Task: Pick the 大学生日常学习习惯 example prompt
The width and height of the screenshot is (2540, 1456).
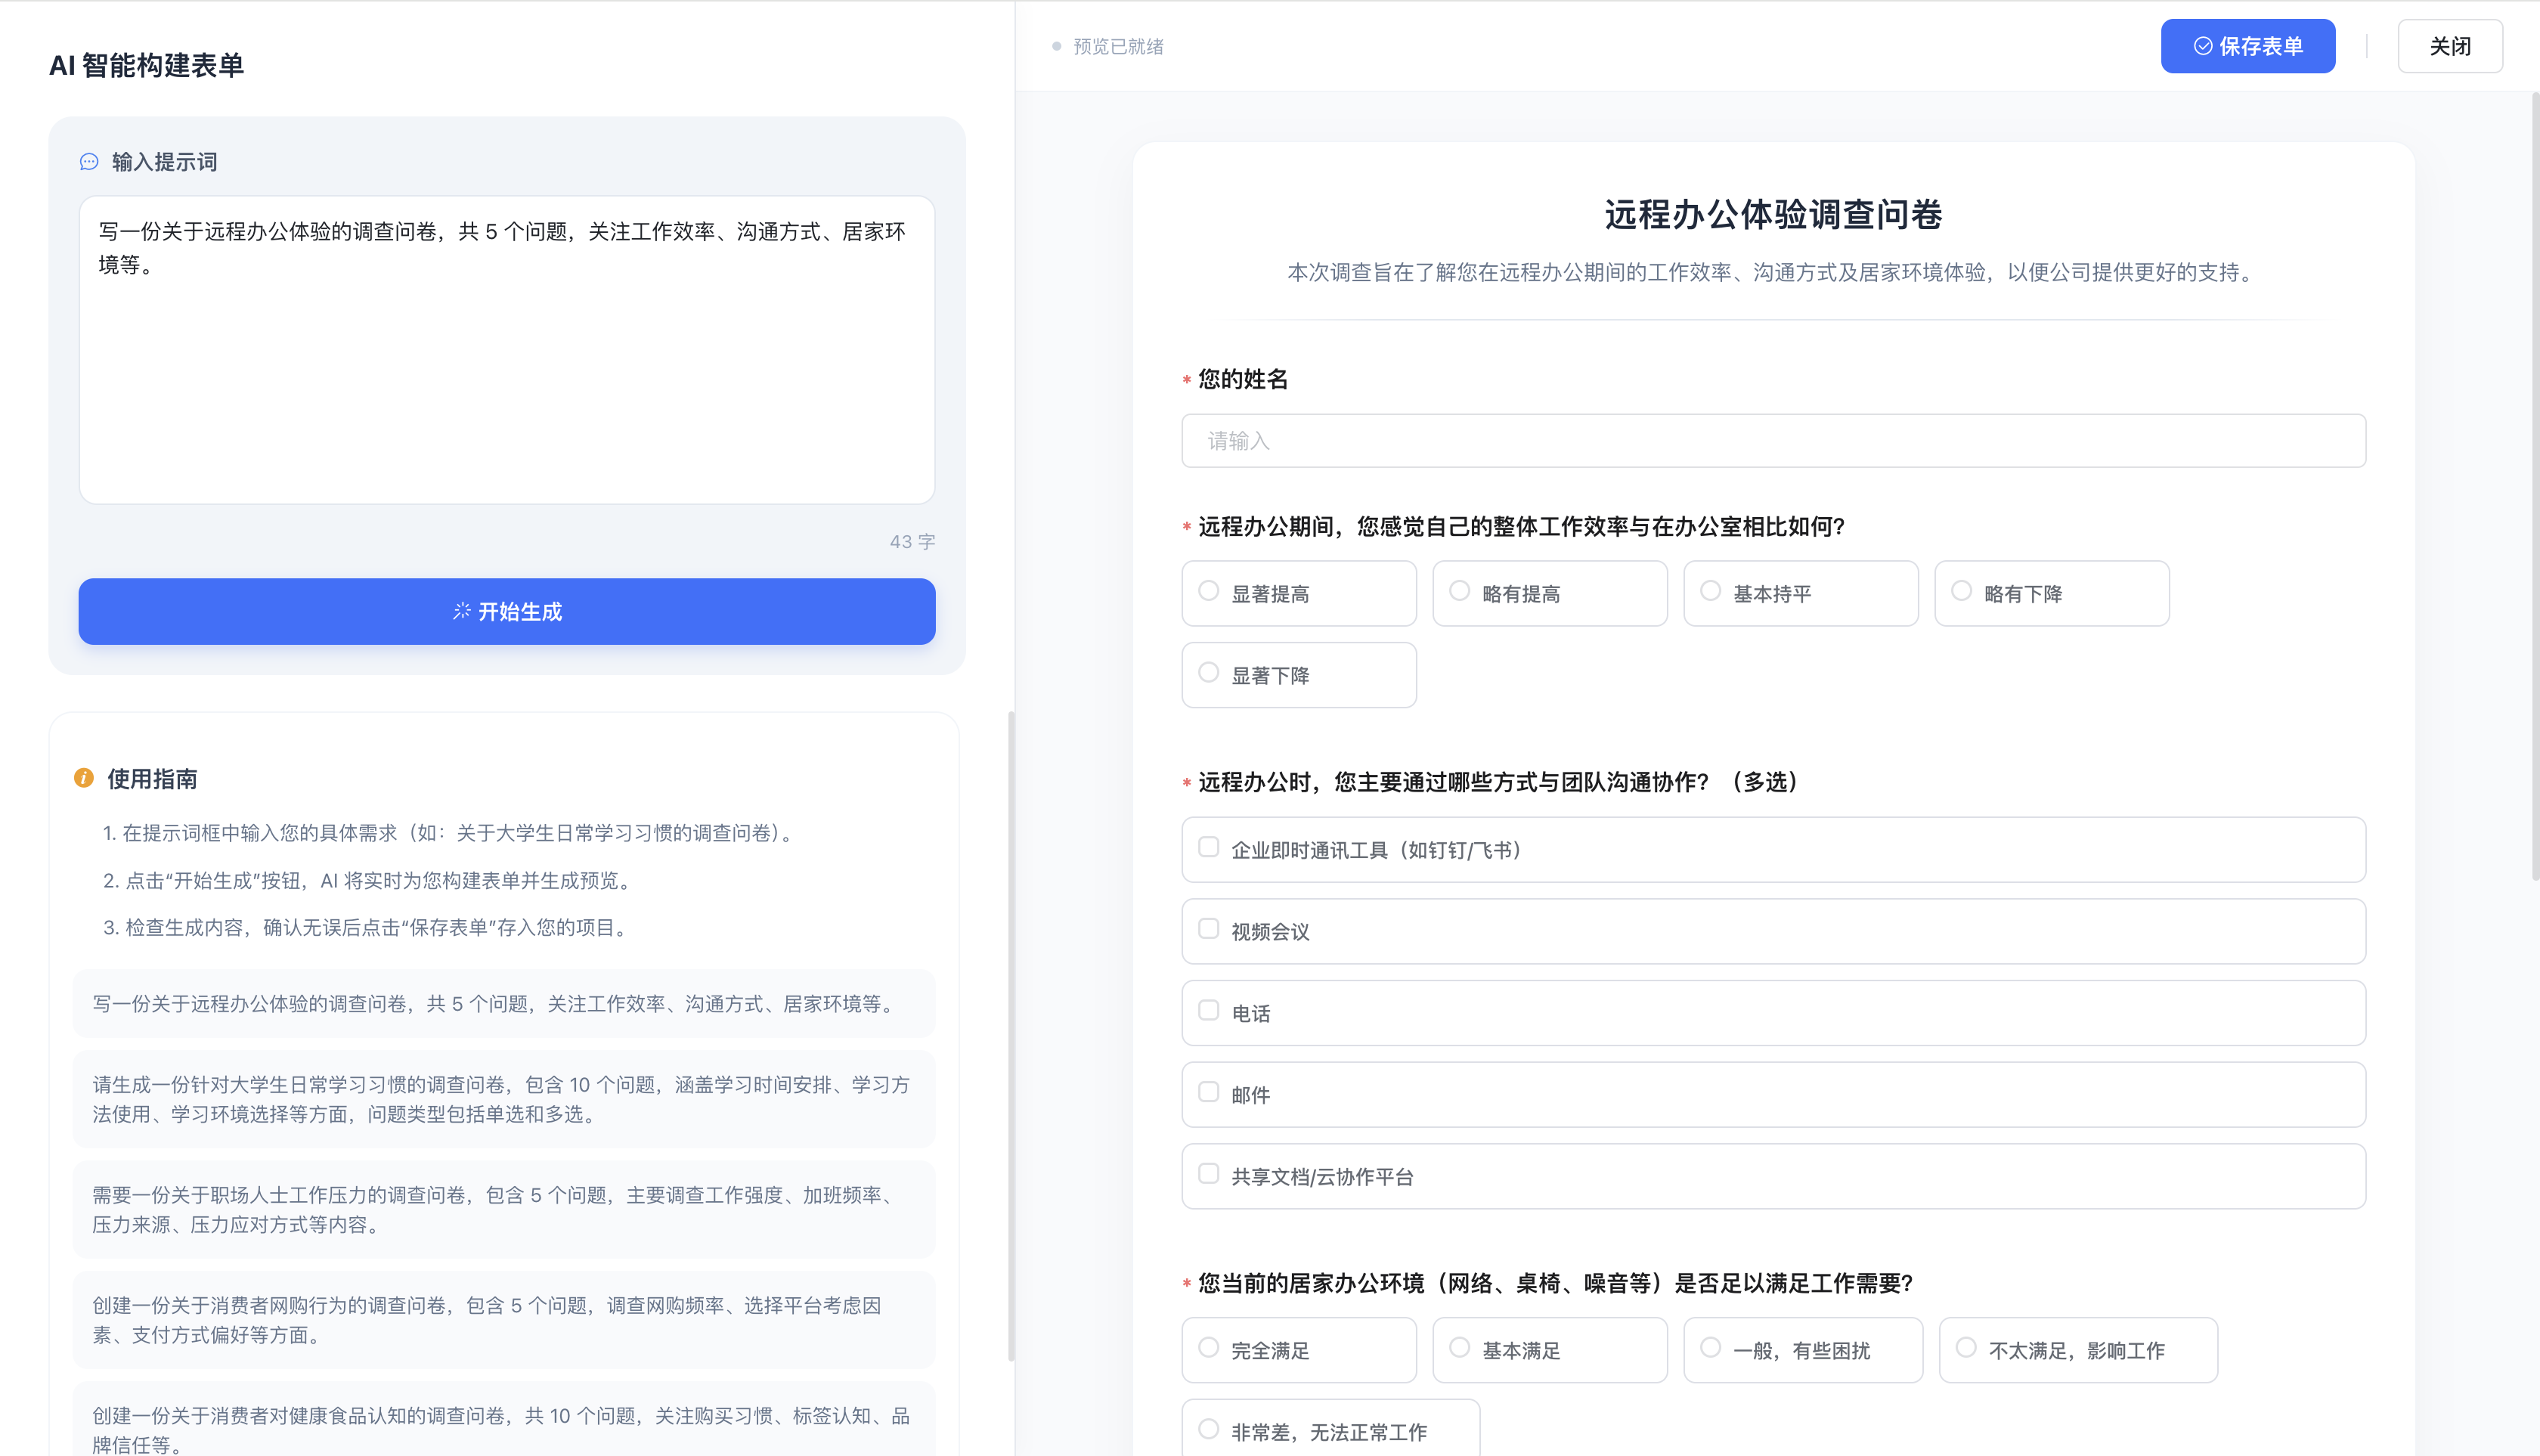Action: (504, 1099)
